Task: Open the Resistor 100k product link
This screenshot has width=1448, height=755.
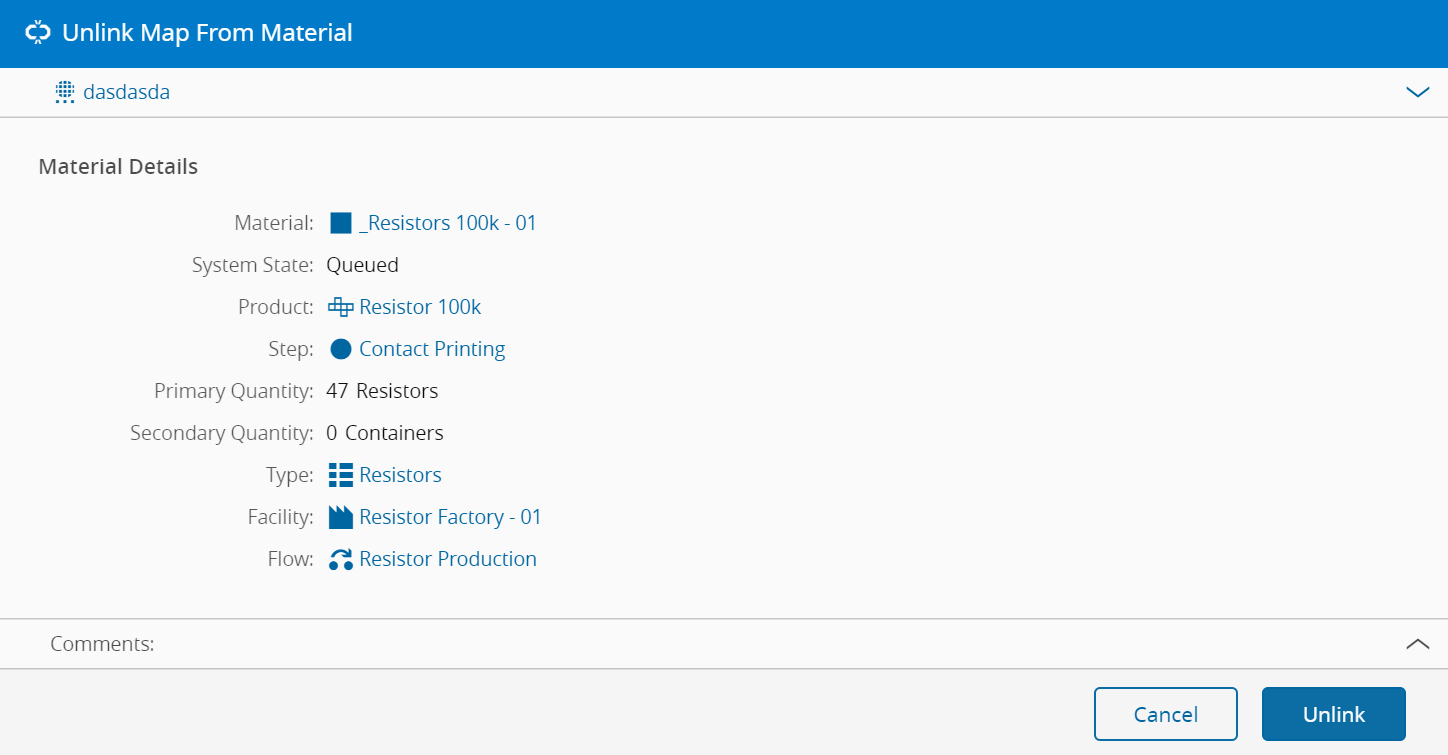Action: coord(420,307)
